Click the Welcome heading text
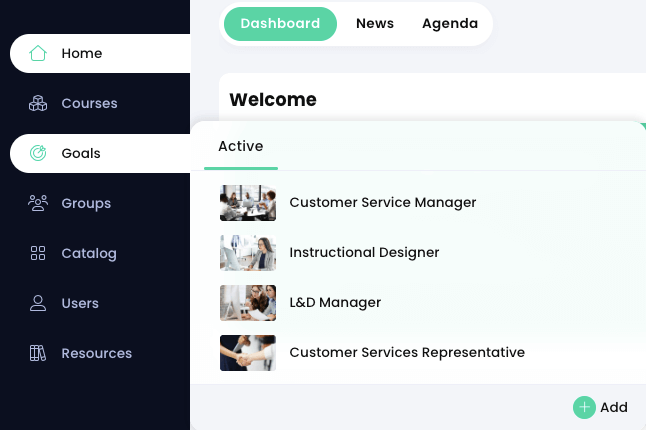The width and height of the screenshot is (646, 430). tap(273, 100)
